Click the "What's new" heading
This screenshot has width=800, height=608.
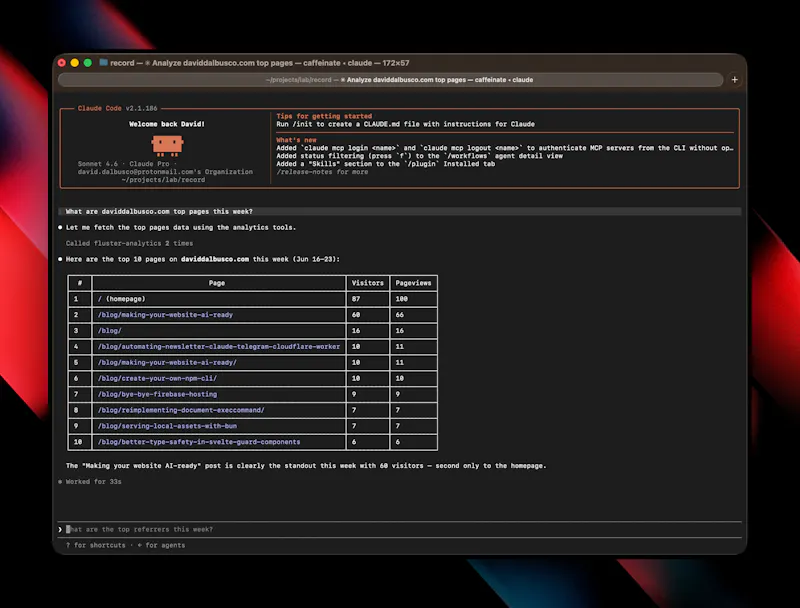click(296, 140)
